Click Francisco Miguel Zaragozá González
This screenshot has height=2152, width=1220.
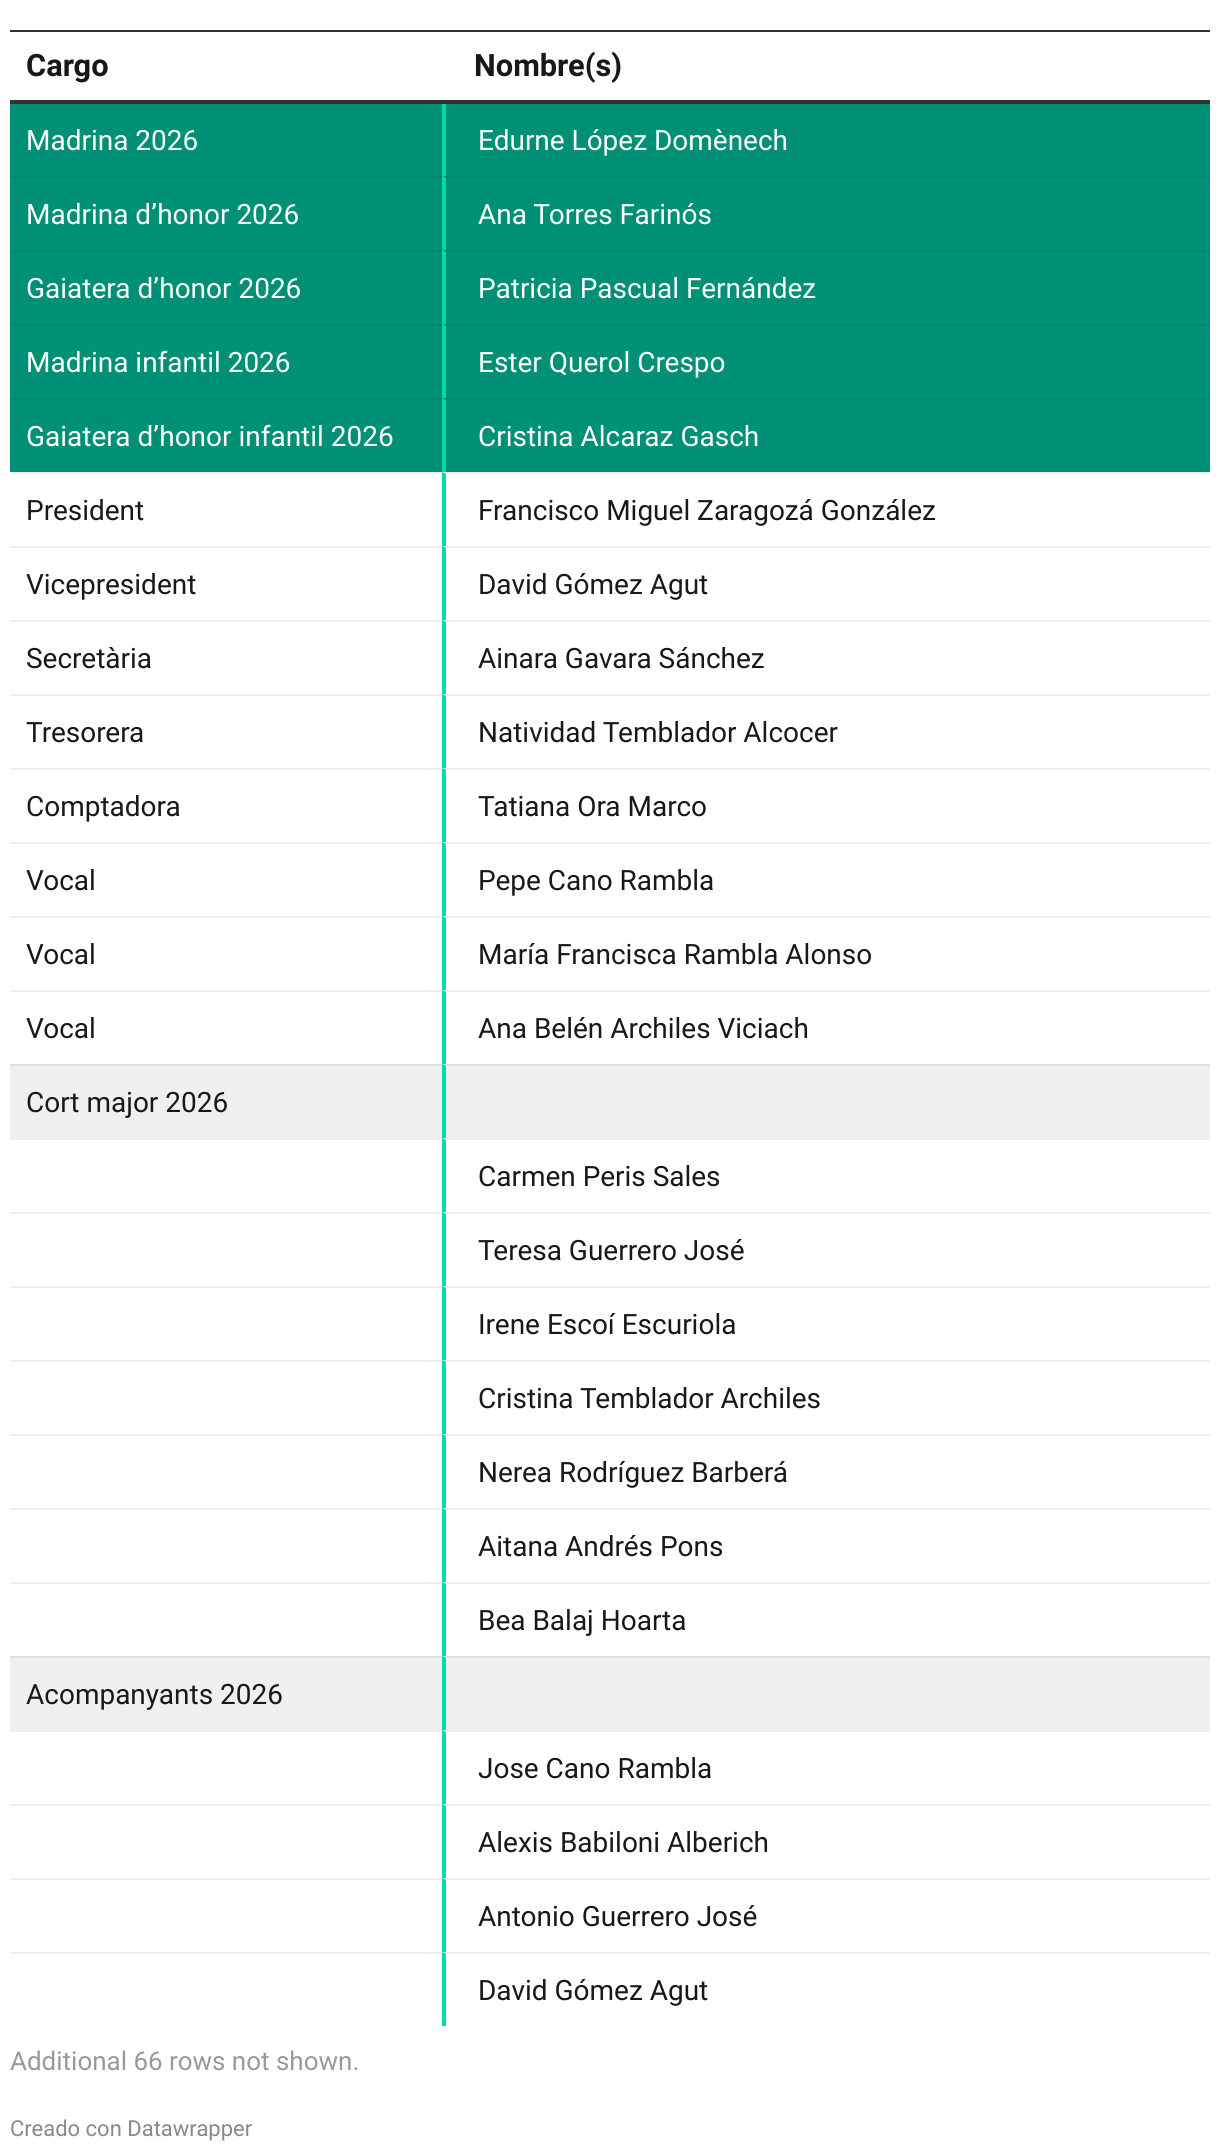click(706, 510)
